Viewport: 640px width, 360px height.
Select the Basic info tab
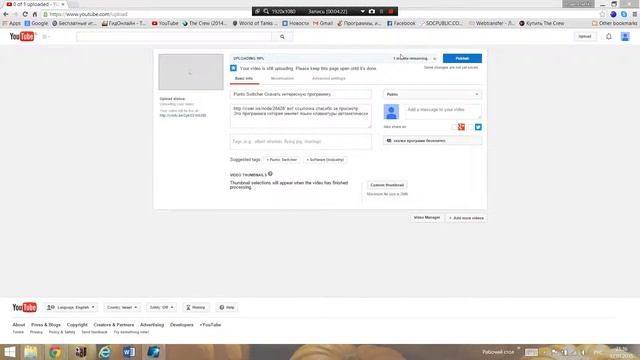[x=244, y=78]
